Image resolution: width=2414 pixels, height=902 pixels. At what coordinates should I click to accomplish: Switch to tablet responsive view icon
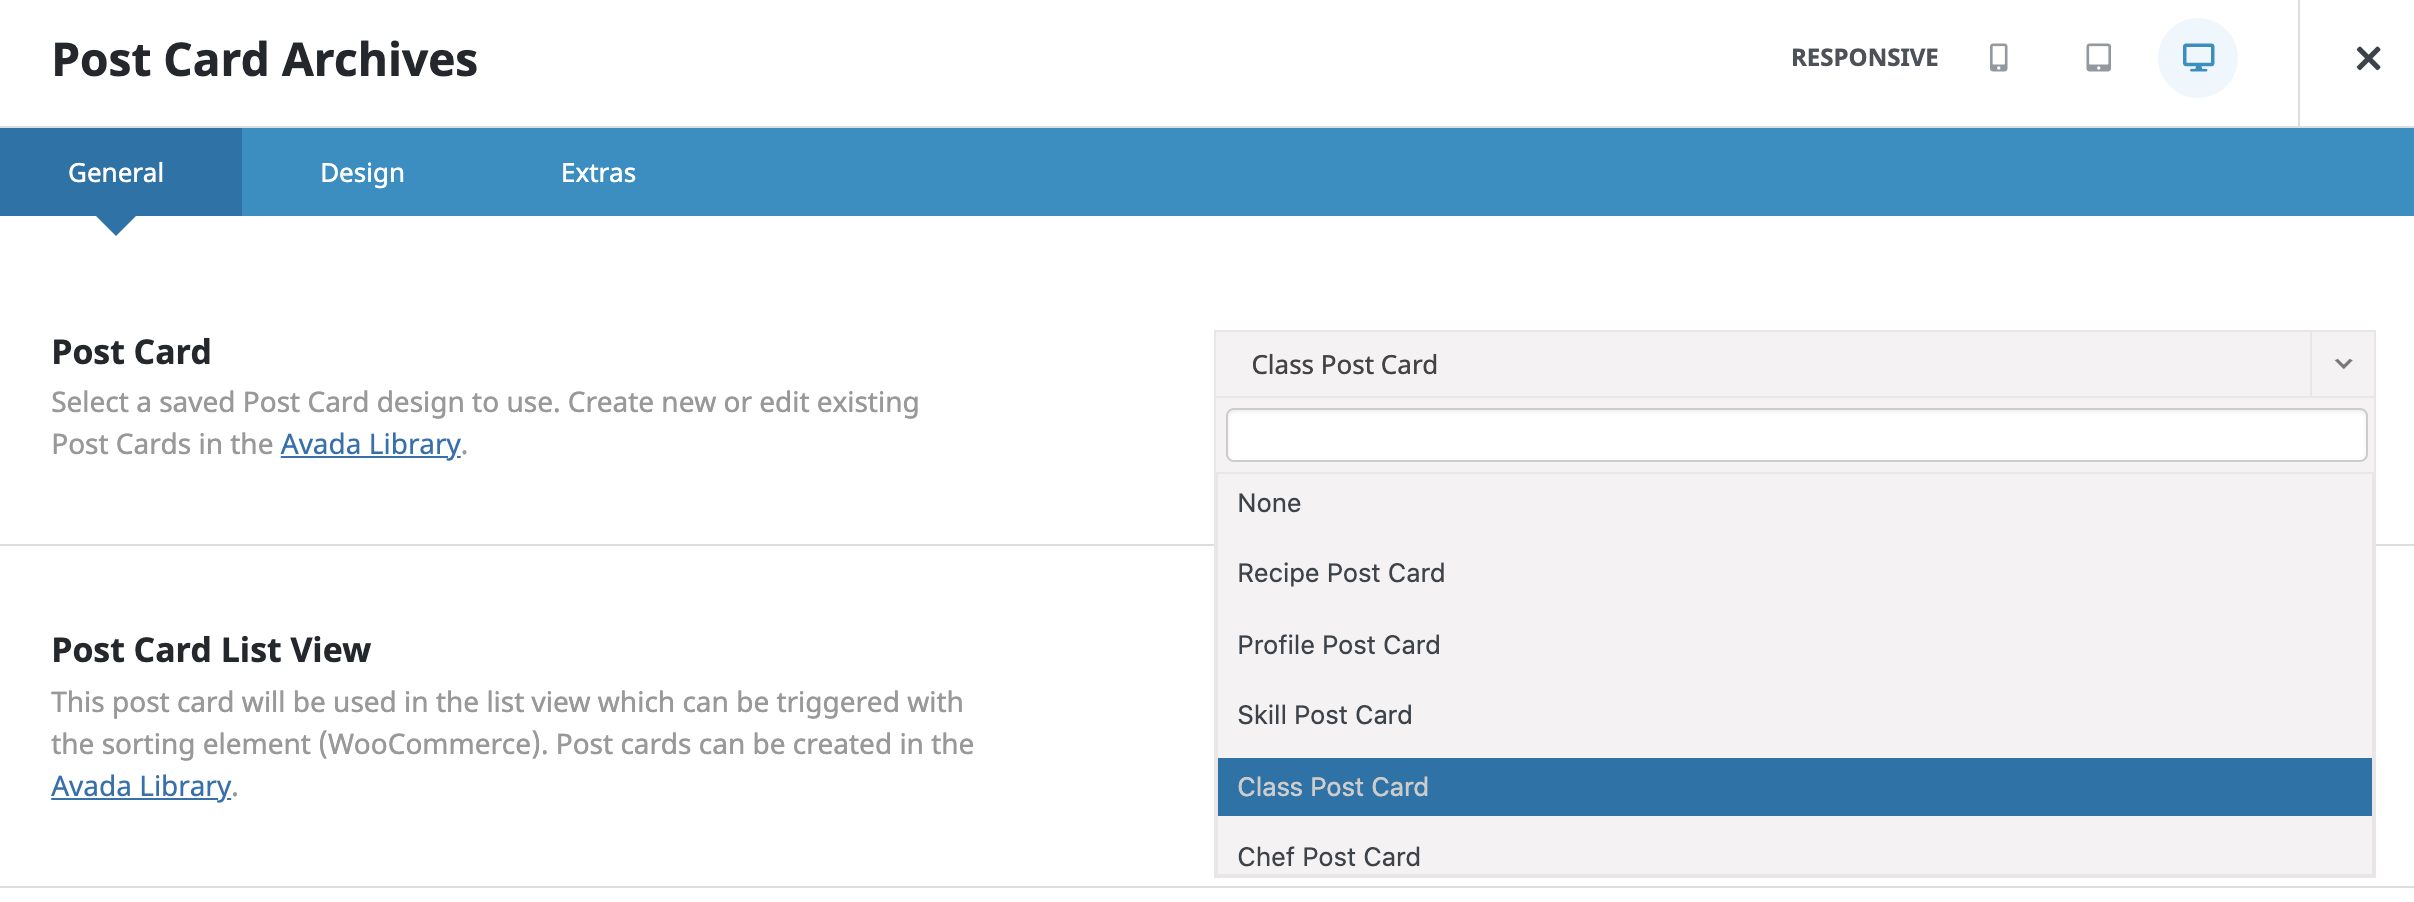coord(2098,58)
